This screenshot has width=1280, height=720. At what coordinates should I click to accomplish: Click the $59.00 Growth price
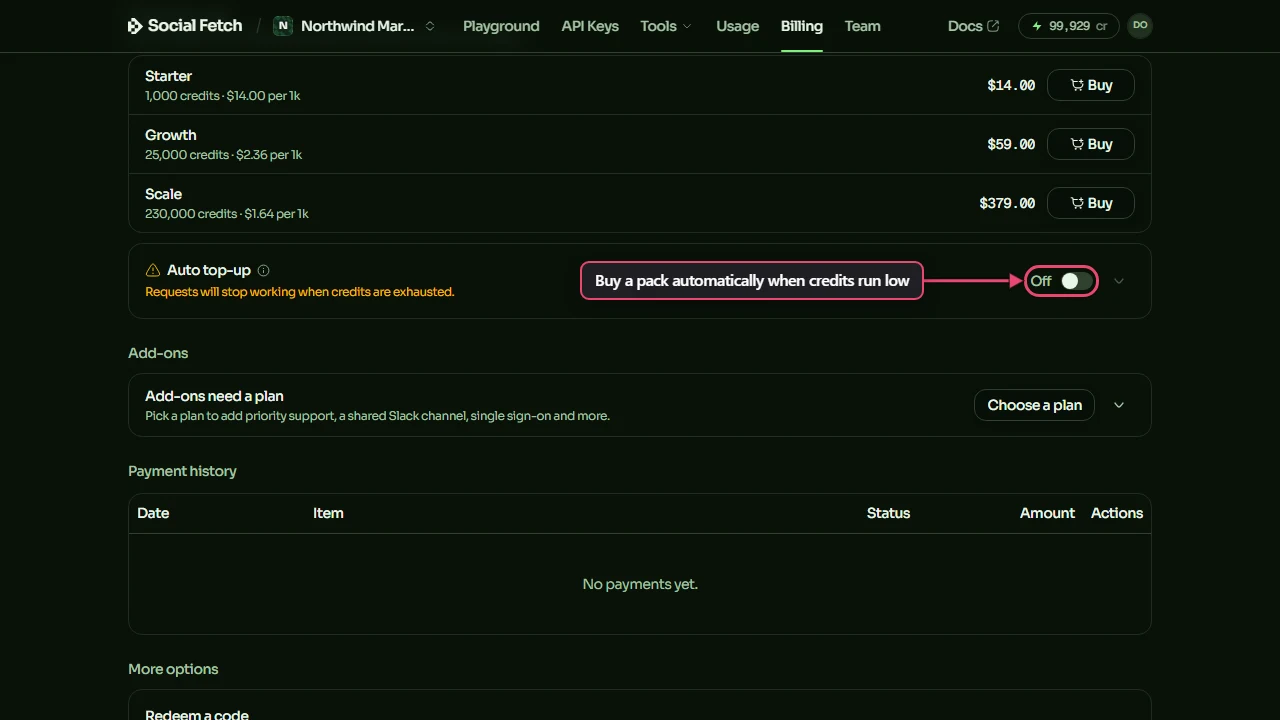1011,144
